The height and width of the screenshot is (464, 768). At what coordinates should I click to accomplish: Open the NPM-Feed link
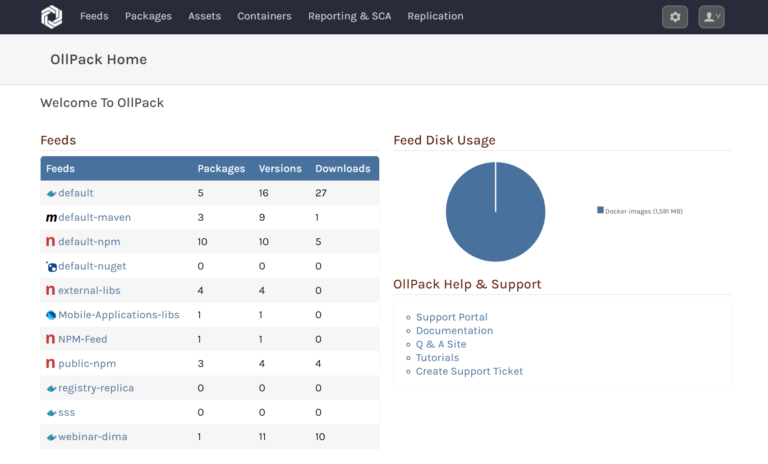click(83, 339)
